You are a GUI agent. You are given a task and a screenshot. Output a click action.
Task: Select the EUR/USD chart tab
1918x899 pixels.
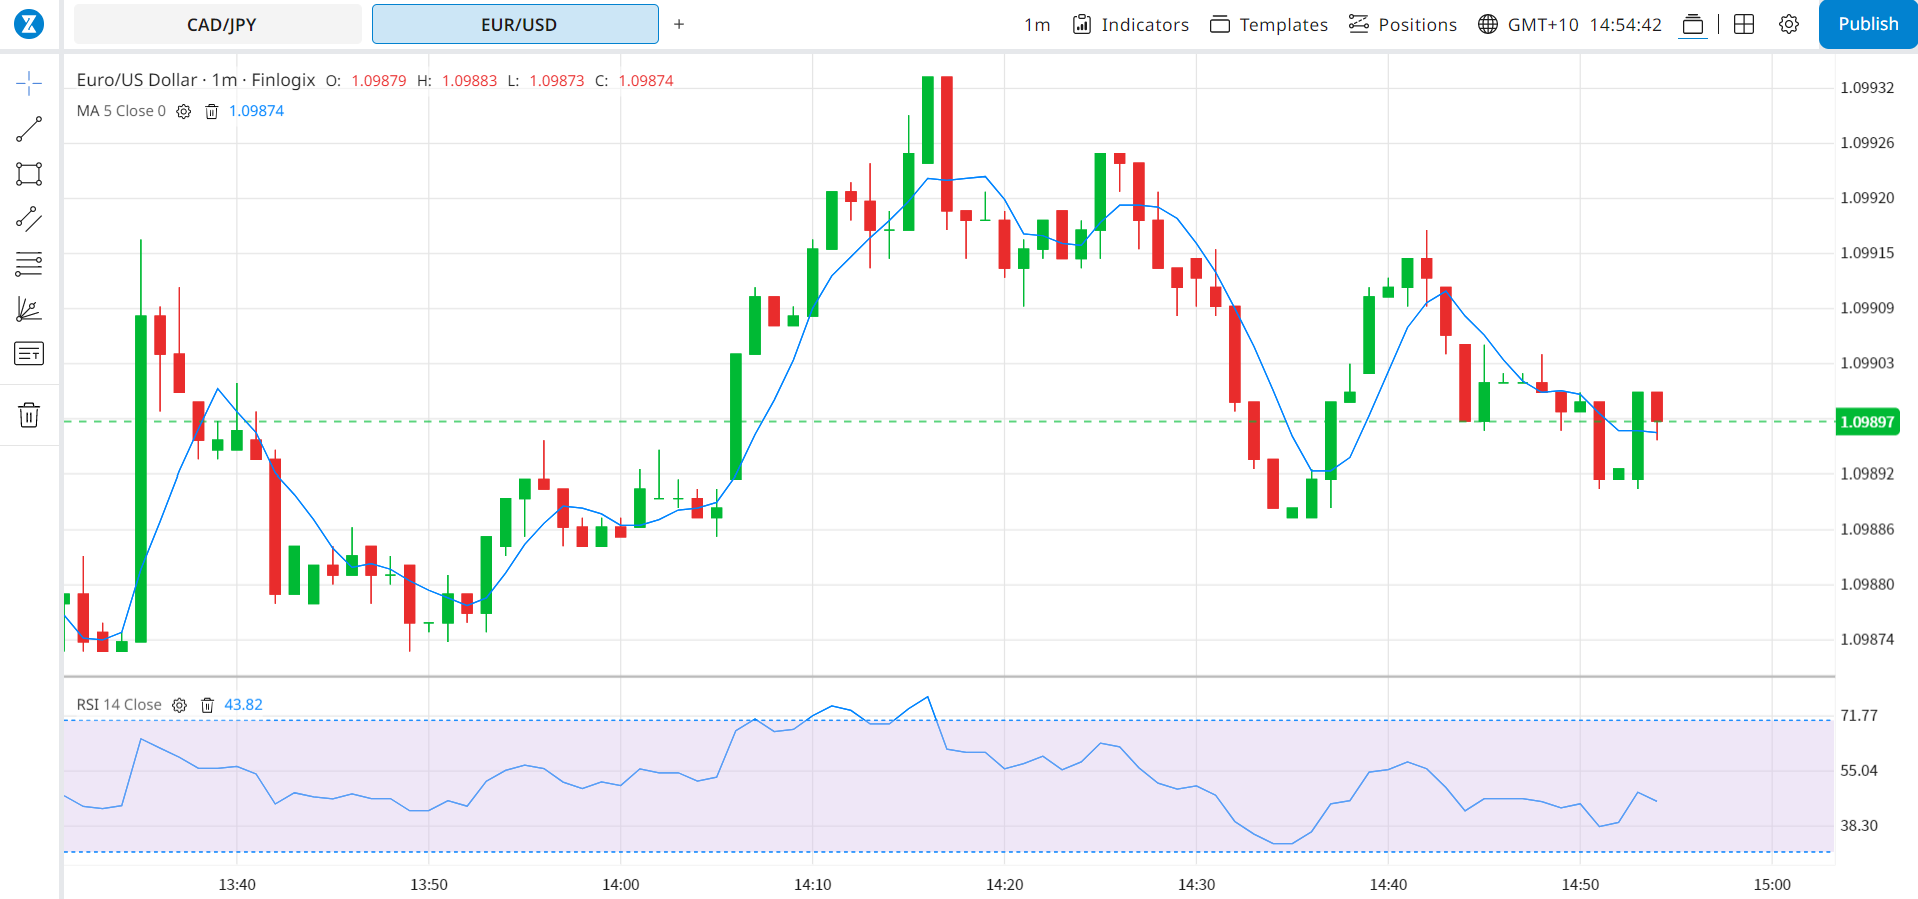pos(516,25)
